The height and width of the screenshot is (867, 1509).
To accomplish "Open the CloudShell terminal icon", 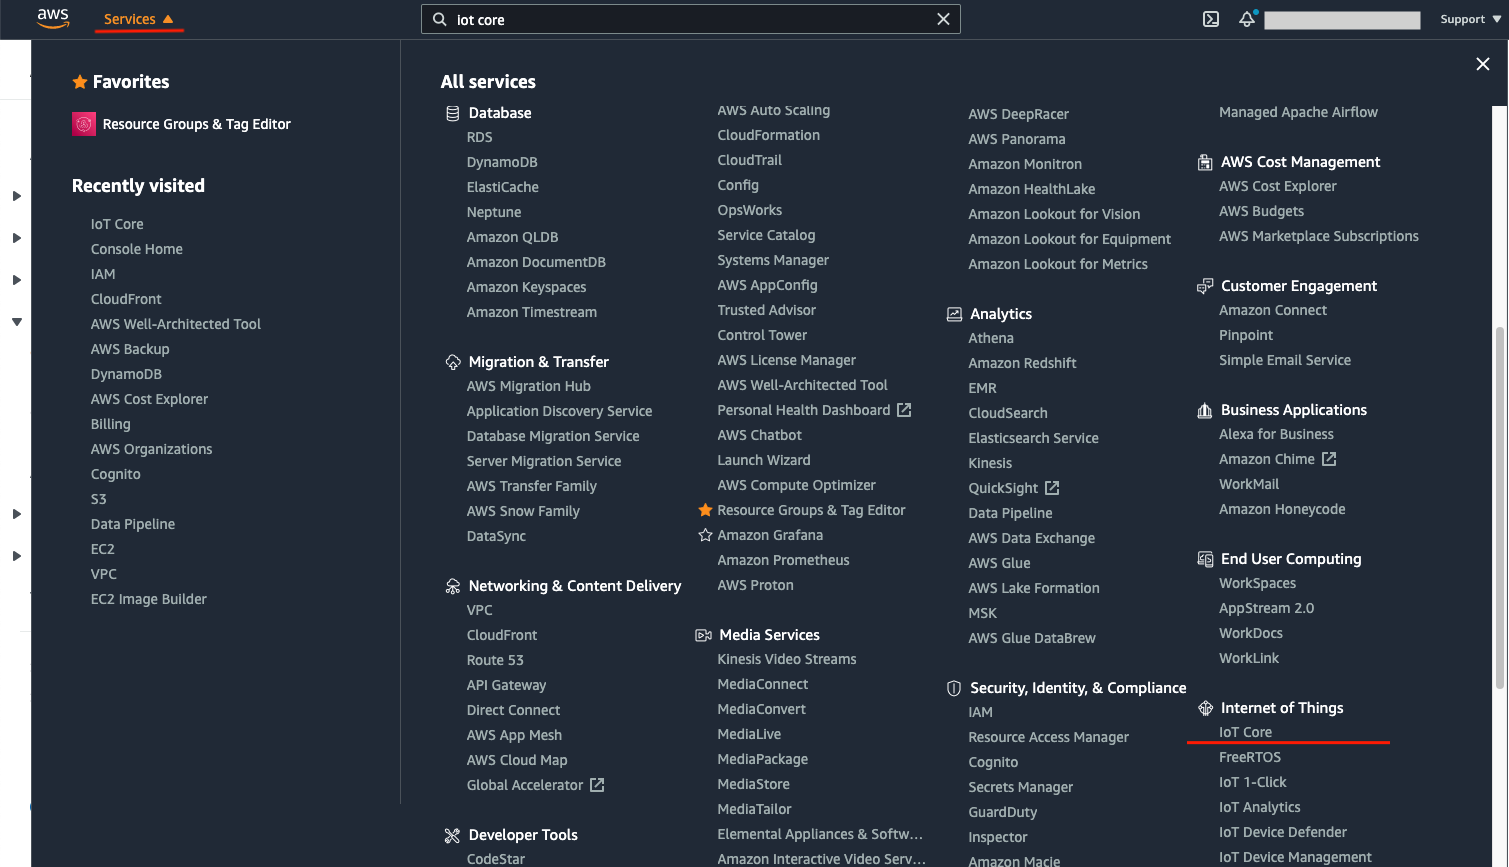I will (x=1211, y=19).
